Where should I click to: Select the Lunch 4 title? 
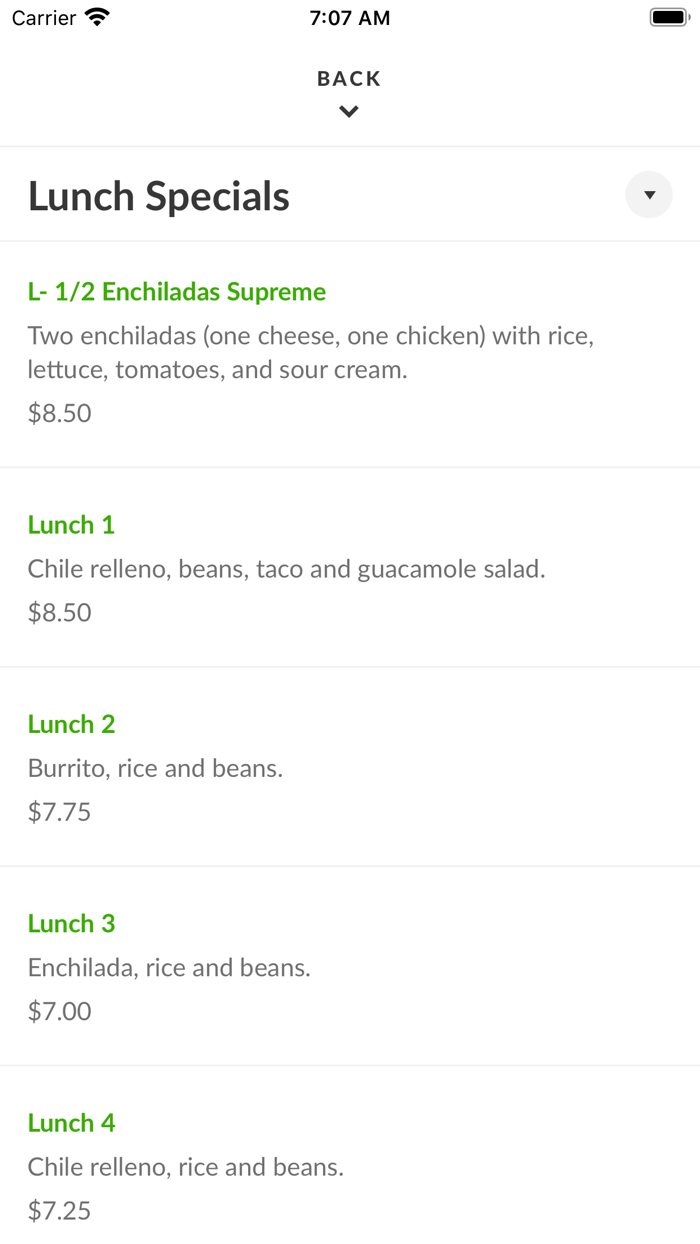click(x=71, y=1123)
